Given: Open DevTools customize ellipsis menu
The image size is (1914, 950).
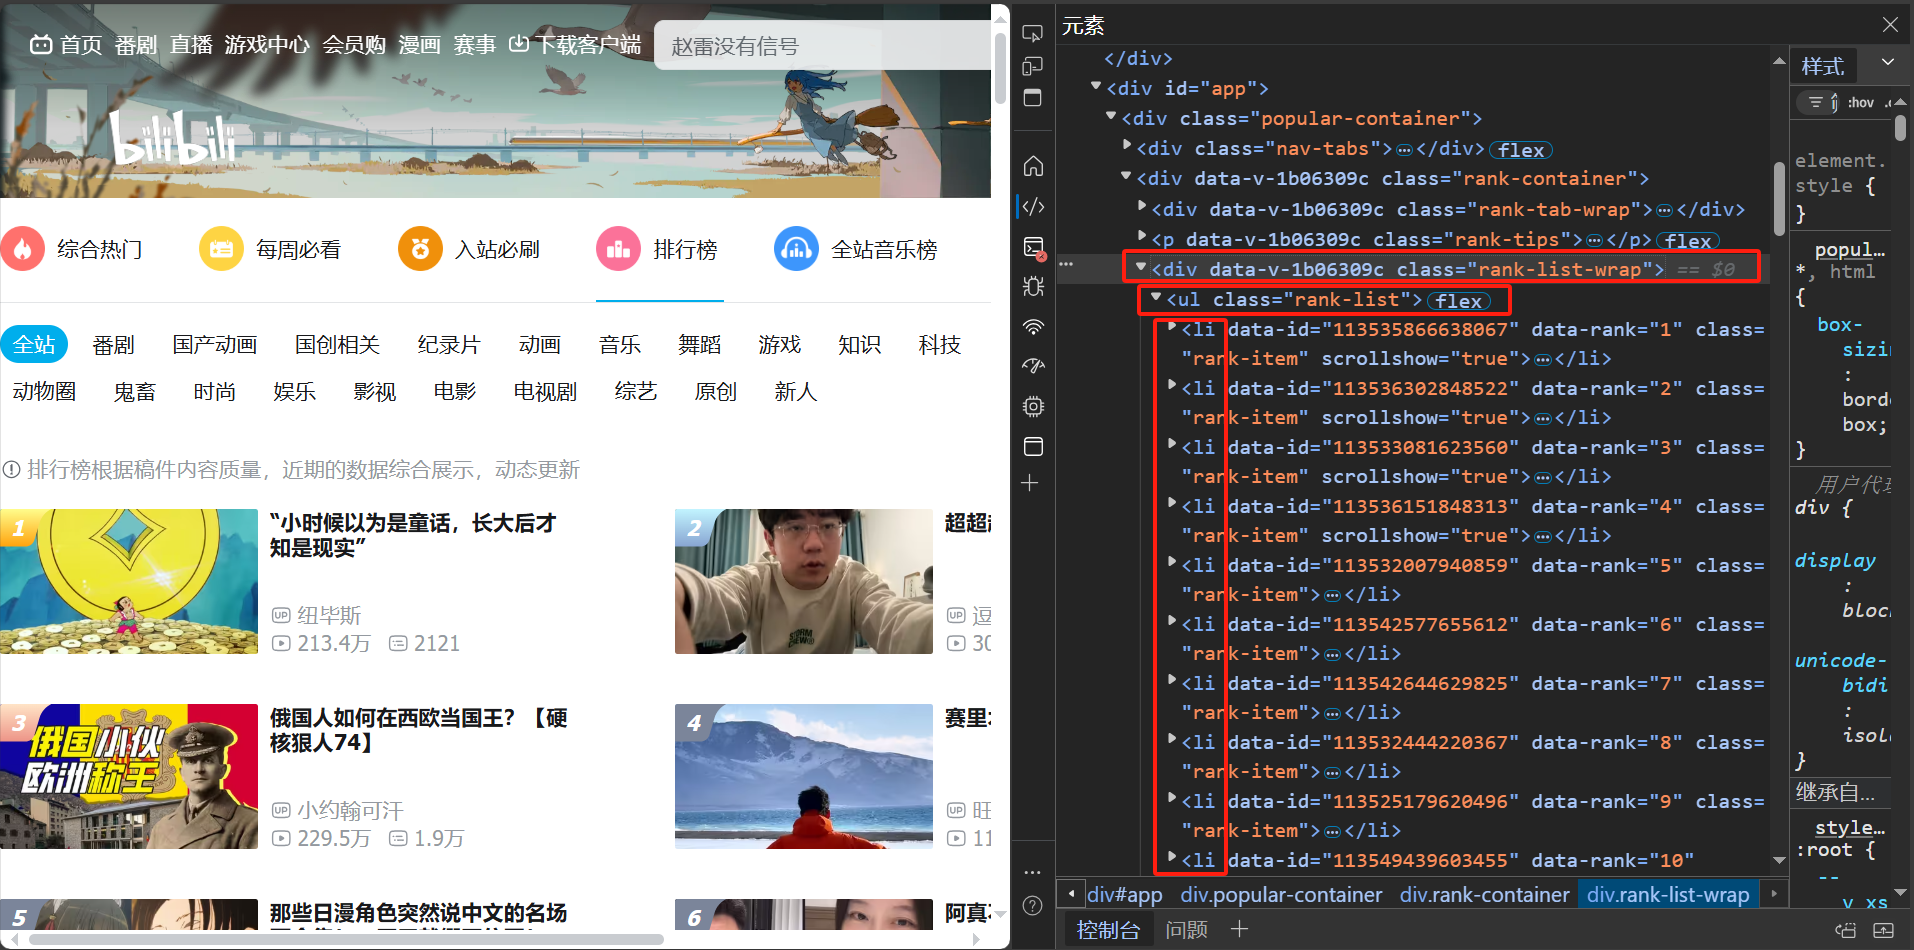Looking at the screenshot, I should [1033, 872].
